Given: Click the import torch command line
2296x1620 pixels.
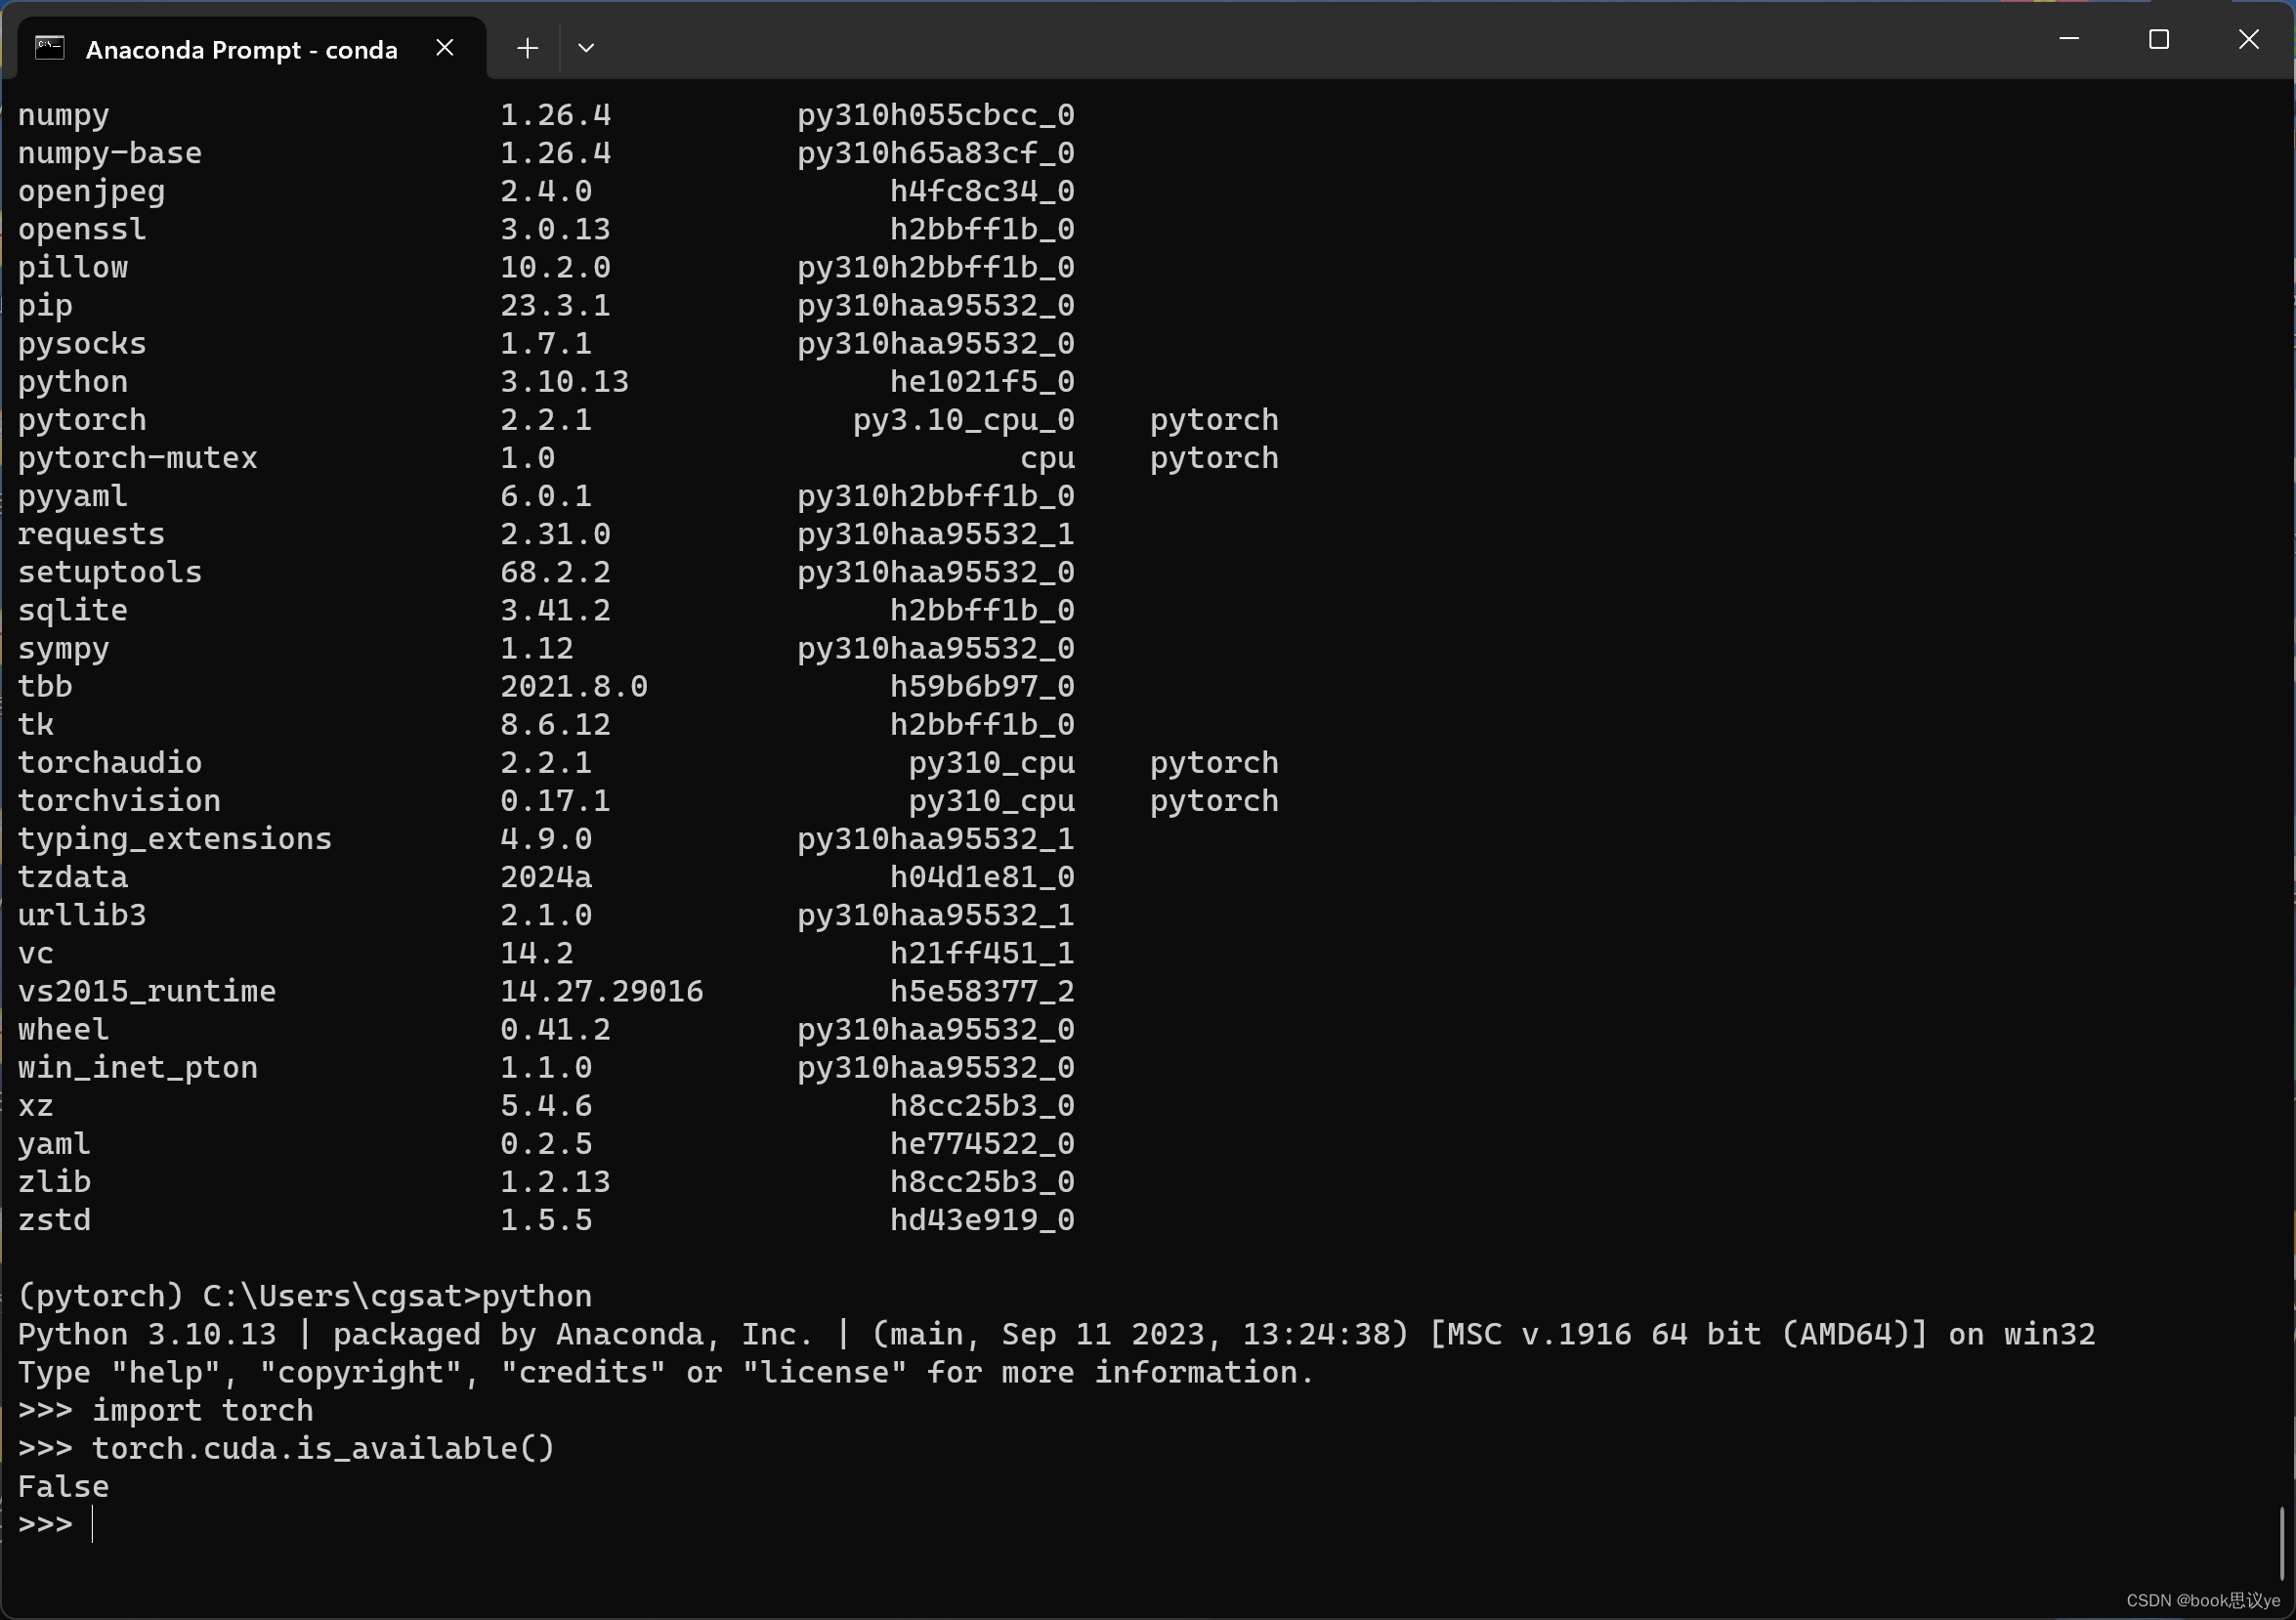Looking at the screenshot, I should coord(202,1410).
